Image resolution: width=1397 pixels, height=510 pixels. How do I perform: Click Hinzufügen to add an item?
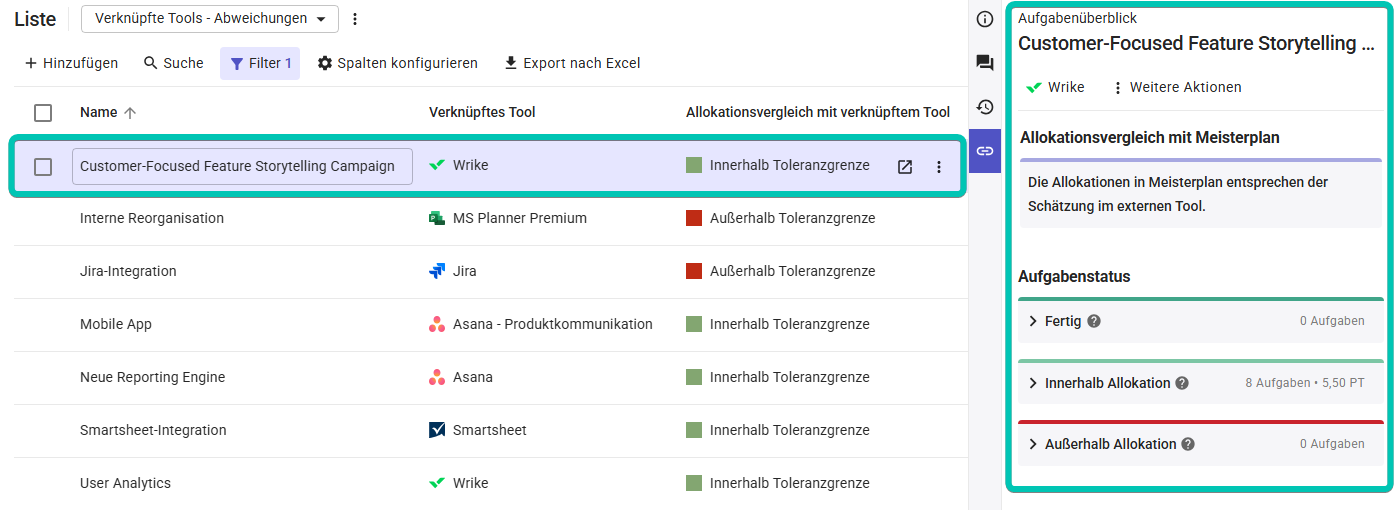click(x=71, y=63)
